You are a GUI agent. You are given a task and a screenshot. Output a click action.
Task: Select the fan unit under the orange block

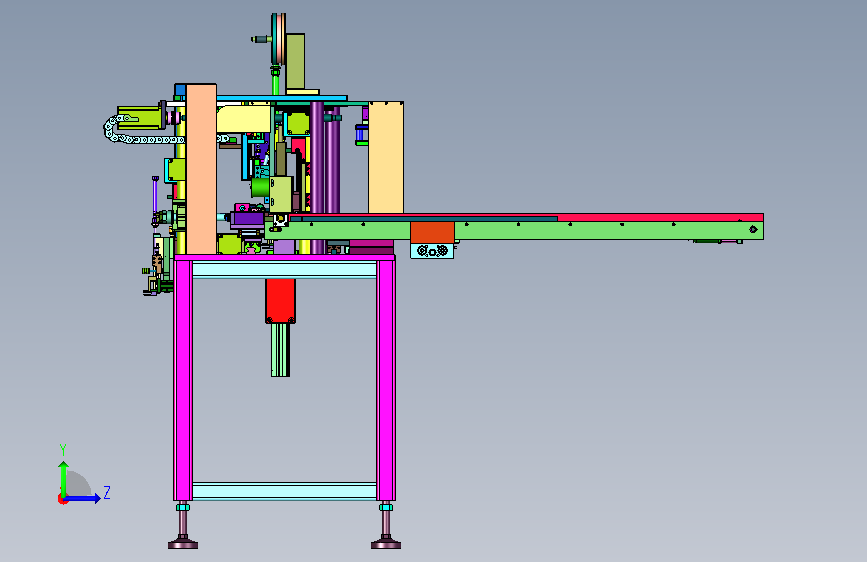pyautogui.click(x=432, y=251)
